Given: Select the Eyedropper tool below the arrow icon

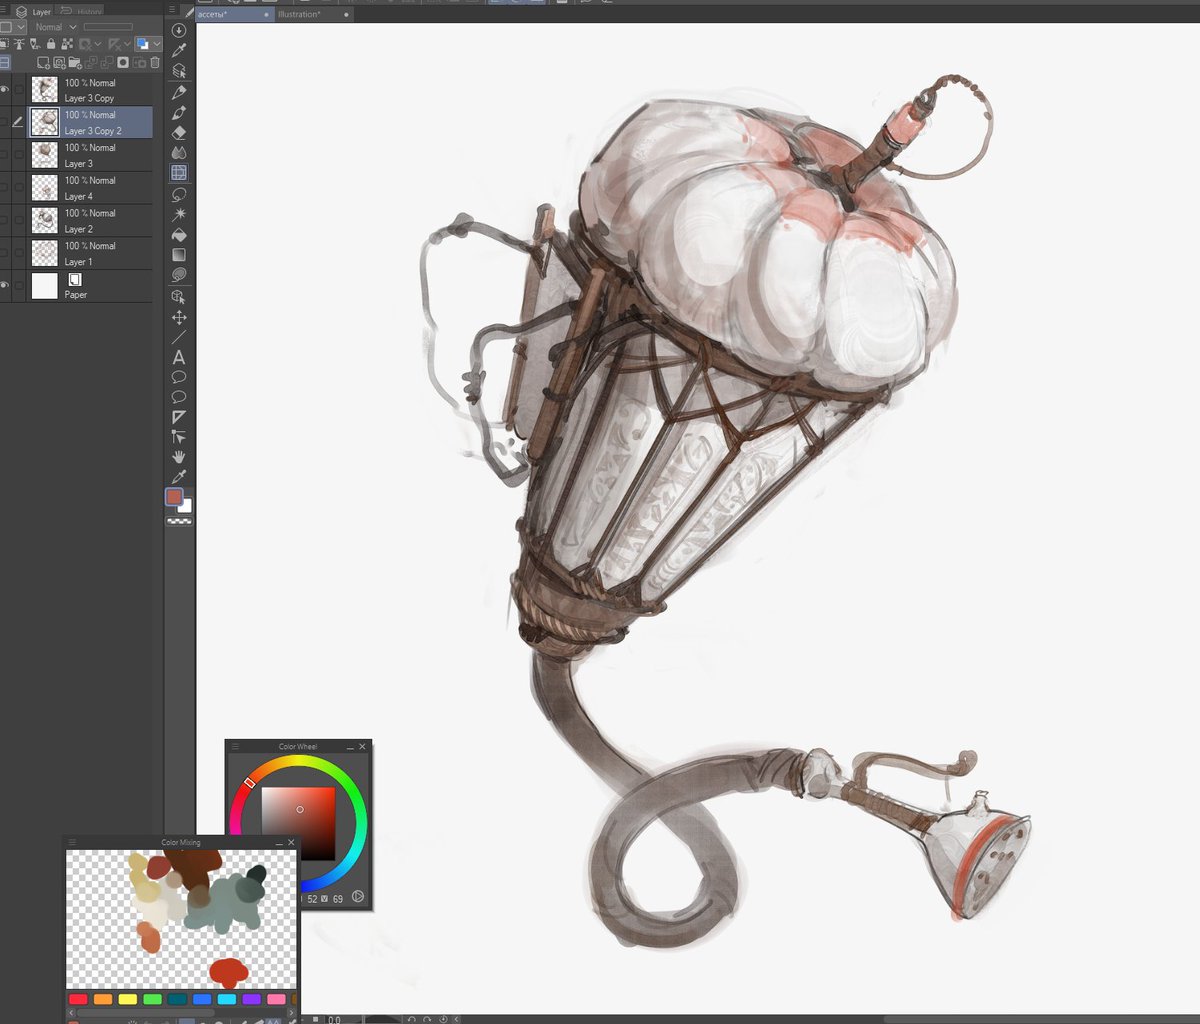Looking at the screenshot, I should 179,50.
